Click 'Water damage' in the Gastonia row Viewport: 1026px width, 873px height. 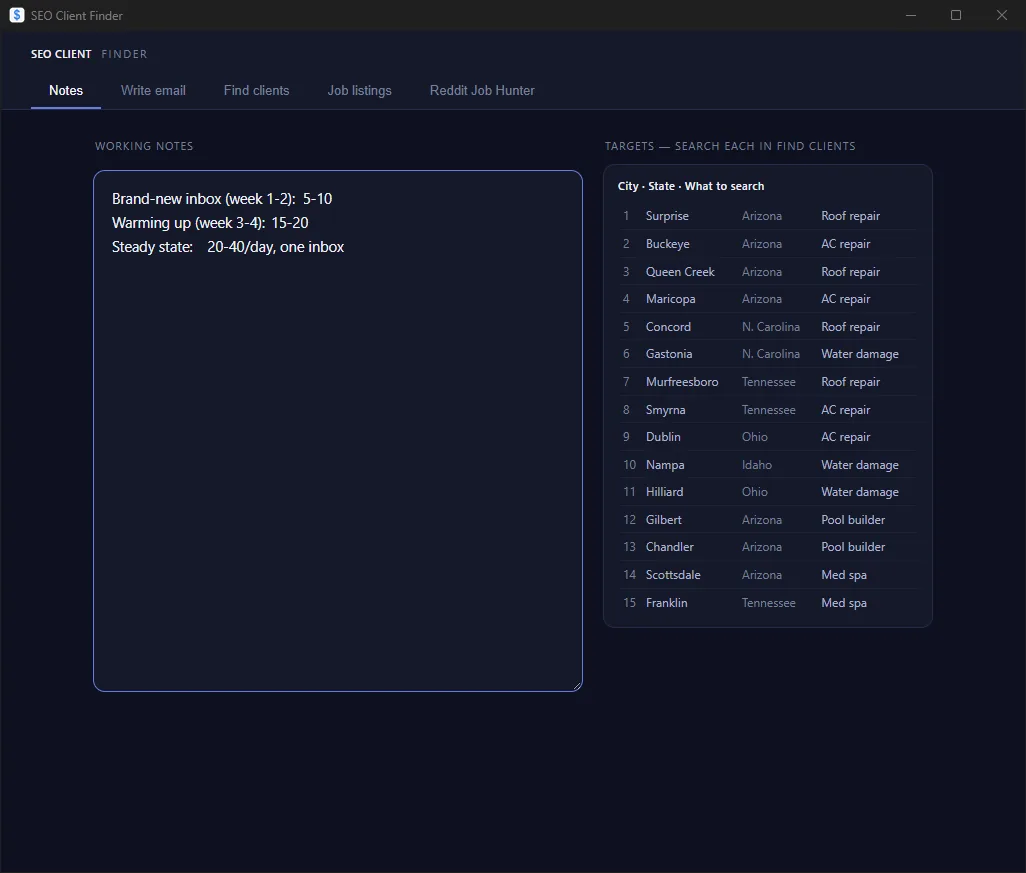(860, 354)
